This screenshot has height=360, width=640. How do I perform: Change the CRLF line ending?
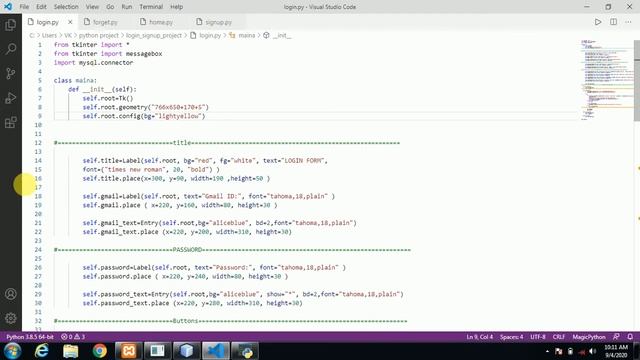pos(559,337)
